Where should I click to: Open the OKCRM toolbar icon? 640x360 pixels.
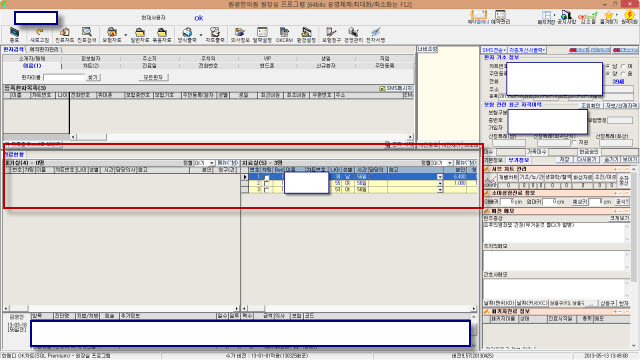(x=284, y=35)
